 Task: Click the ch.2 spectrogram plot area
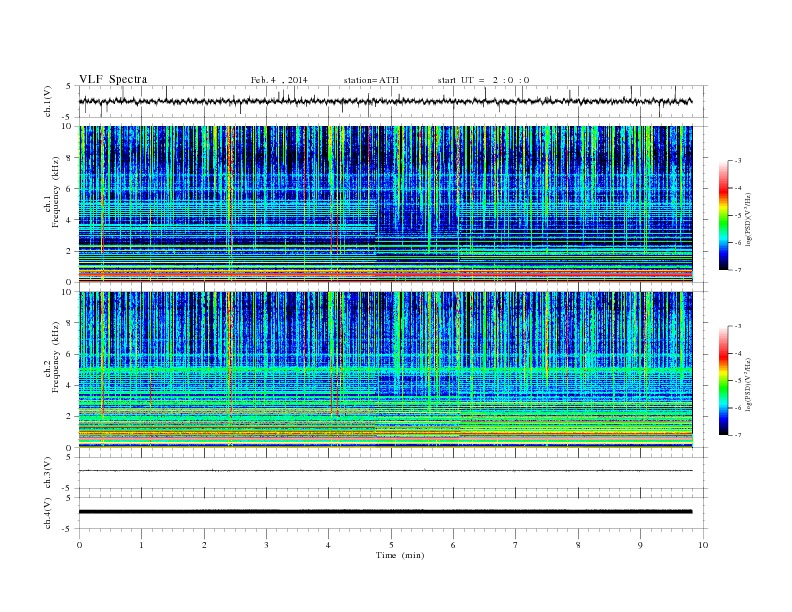(x=385, y=369)
